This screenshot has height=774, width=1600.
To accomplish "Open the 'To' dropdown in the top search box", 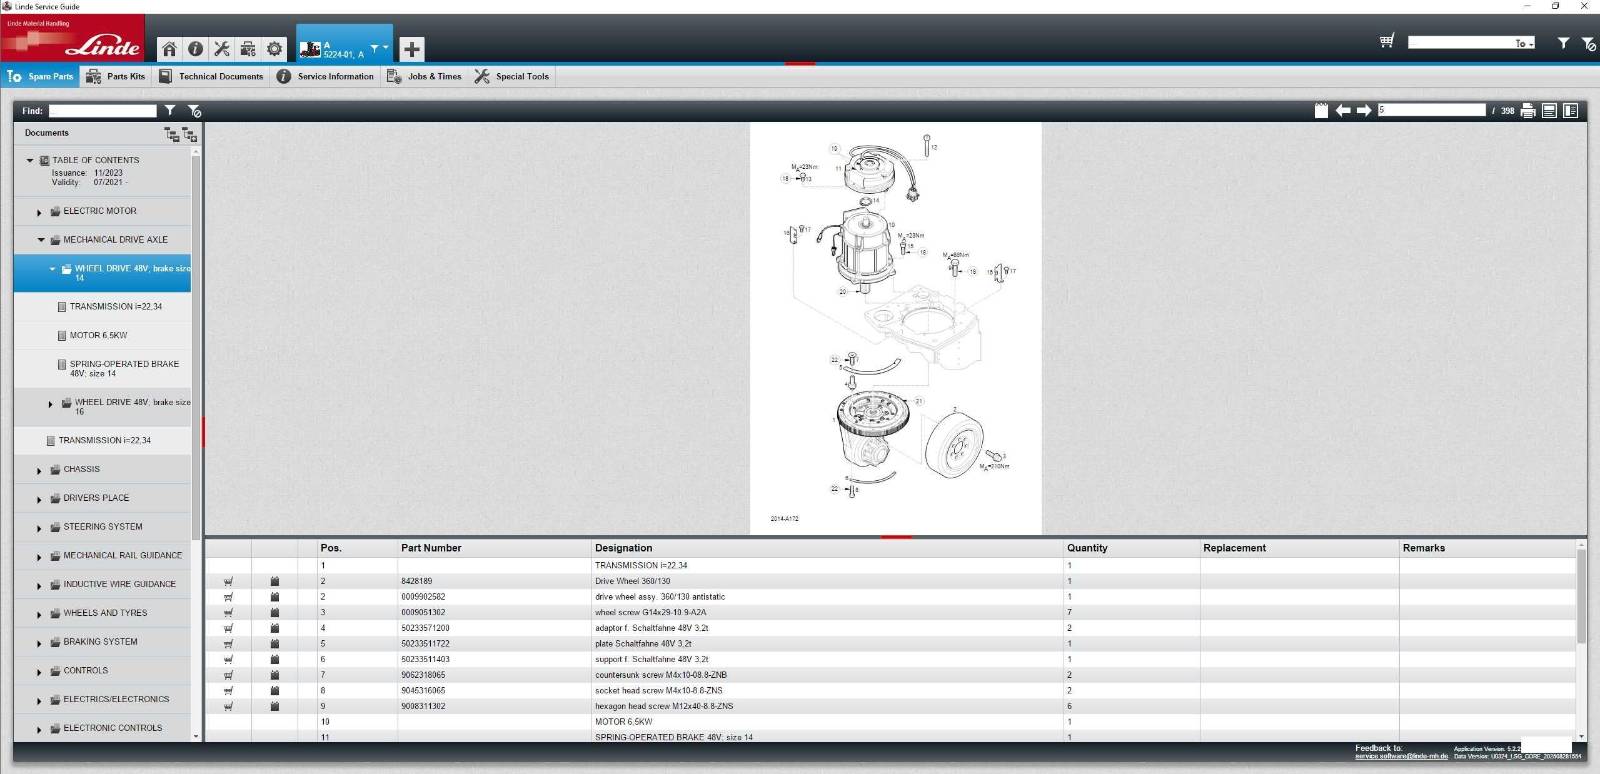I will 1524,43.
